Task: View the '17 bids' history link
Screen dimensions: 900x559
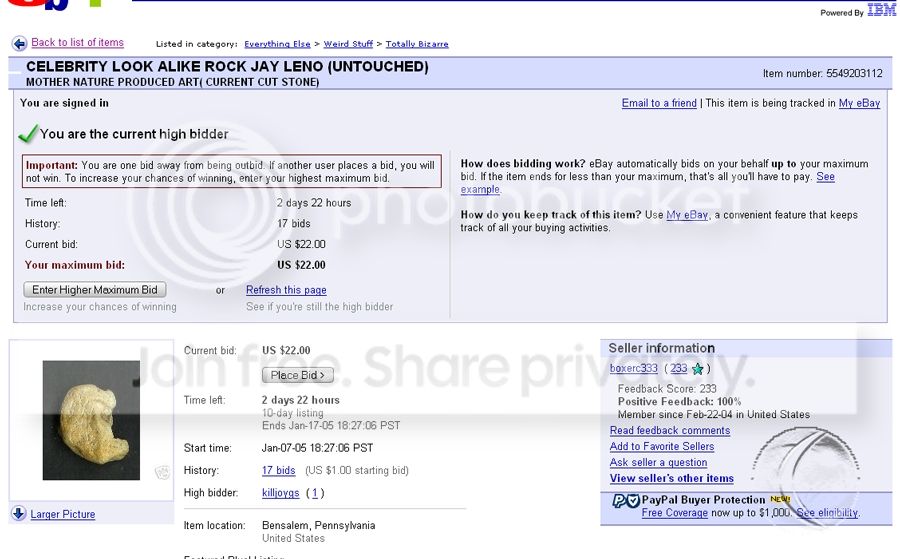Action: click(278, 471)
